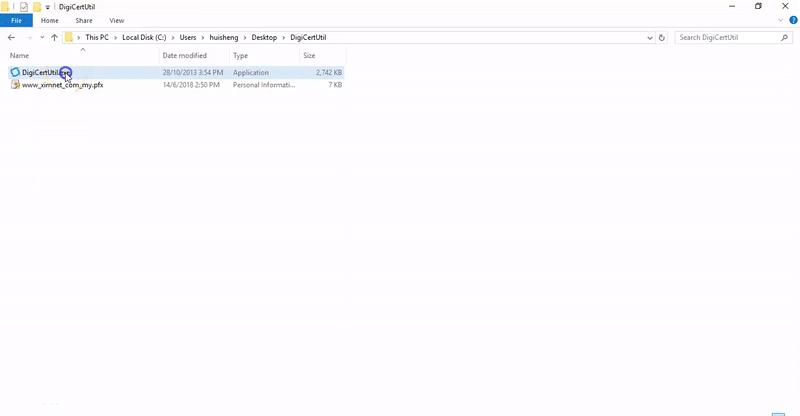Restore down the DigiCertUtil window
This screenshot has width=800, height=416.
tap(758, 6)
